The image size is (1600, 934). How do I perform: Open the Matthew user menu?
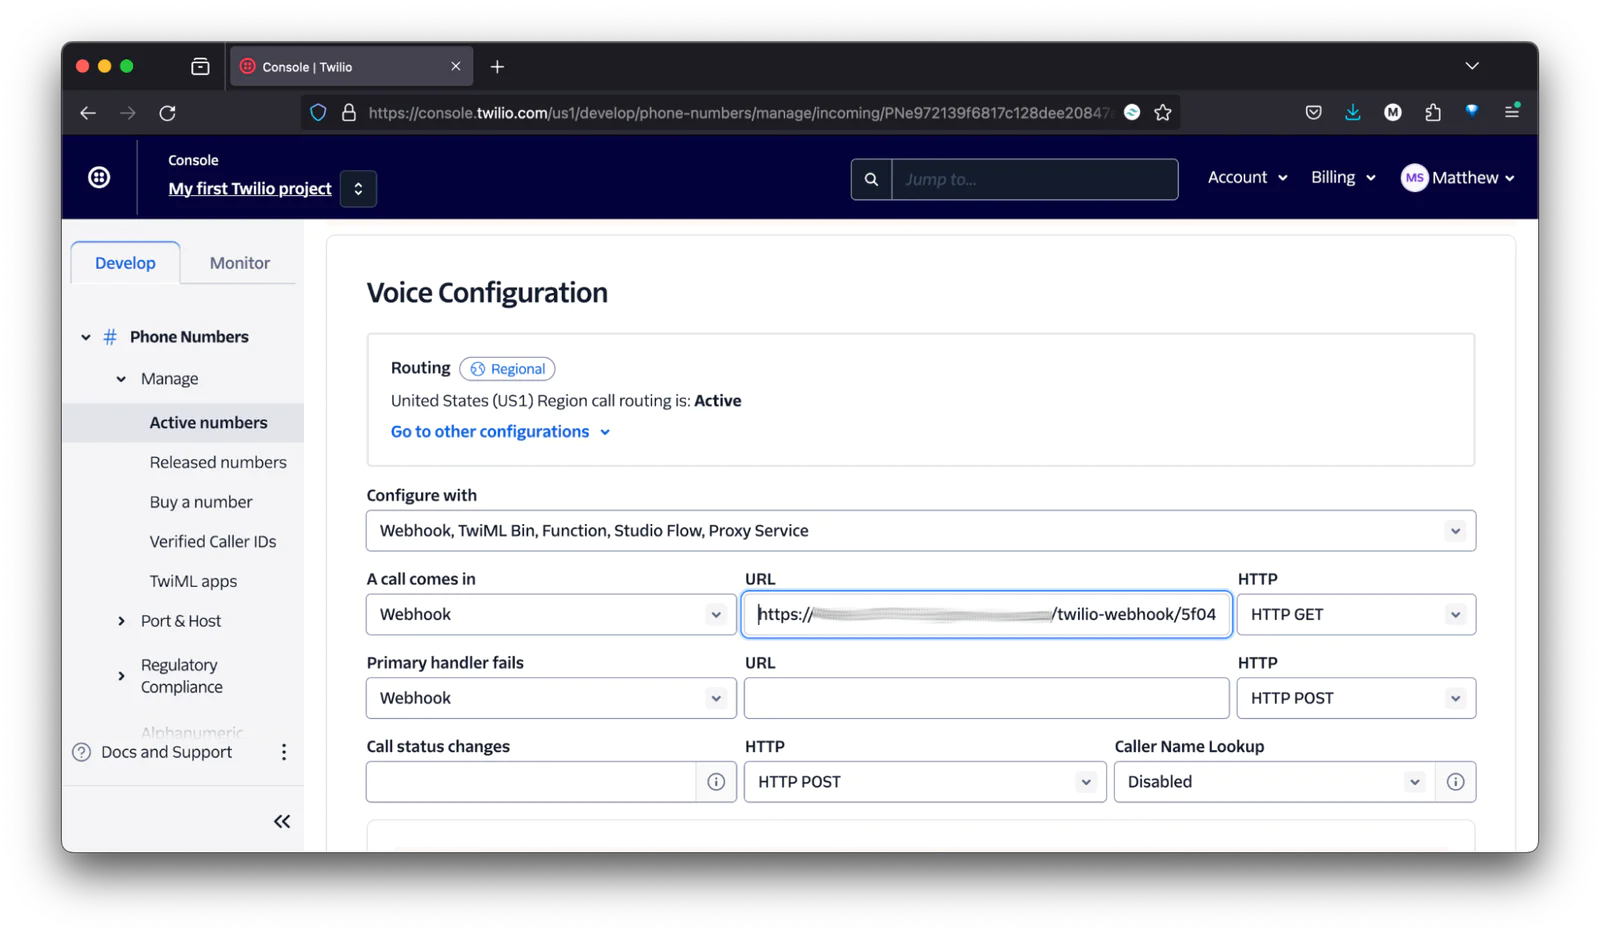(x=1458, y=178)
